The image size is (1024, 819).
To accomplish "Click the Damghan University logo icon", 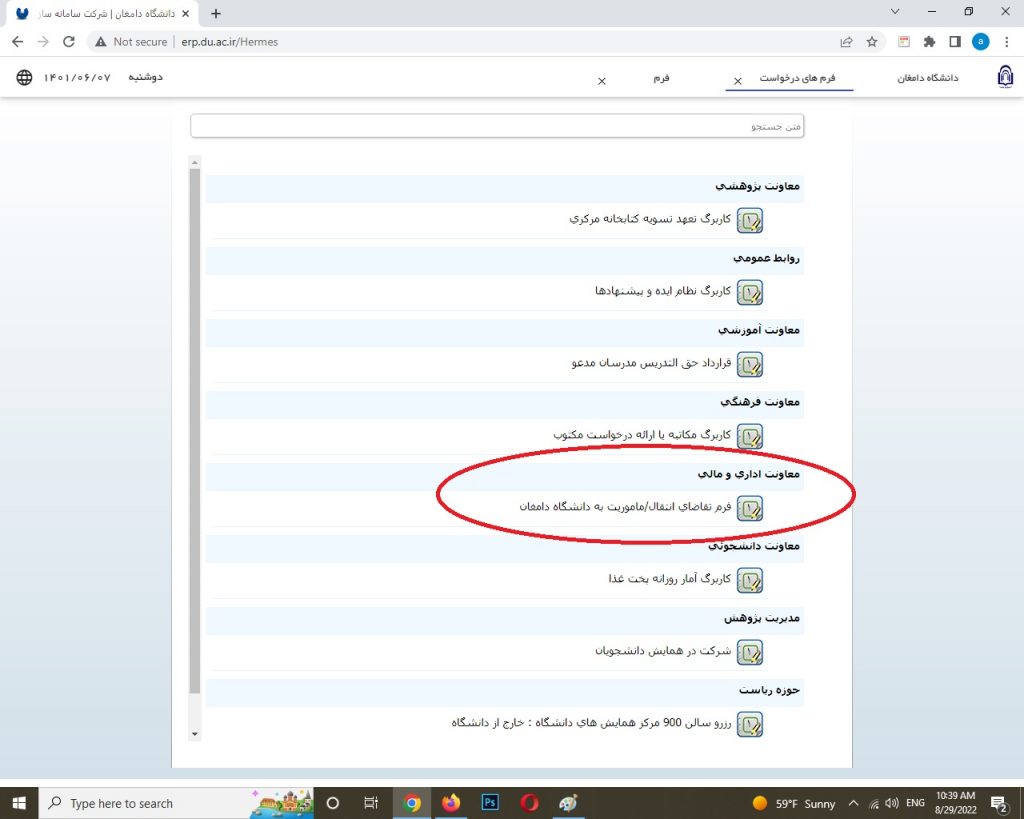I will click(1006, 77).
